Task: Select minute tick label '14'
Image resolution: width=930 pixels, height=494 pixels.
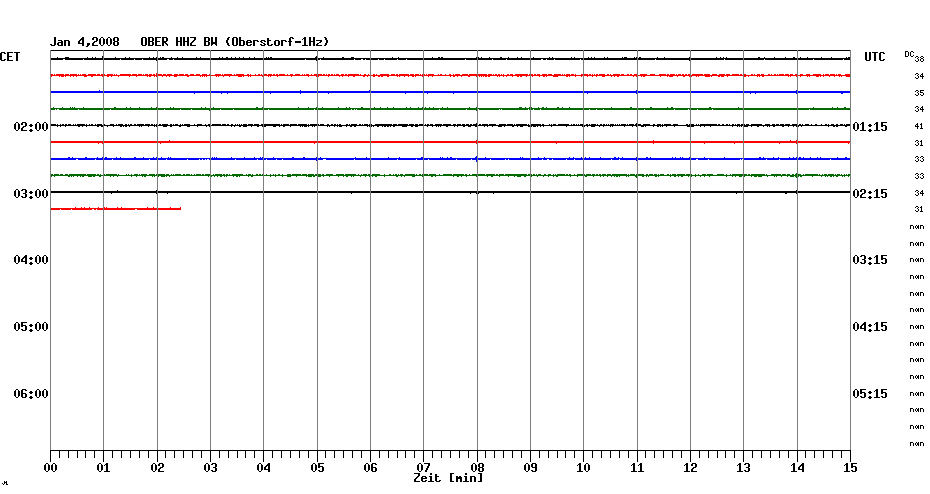Action: 797,467
